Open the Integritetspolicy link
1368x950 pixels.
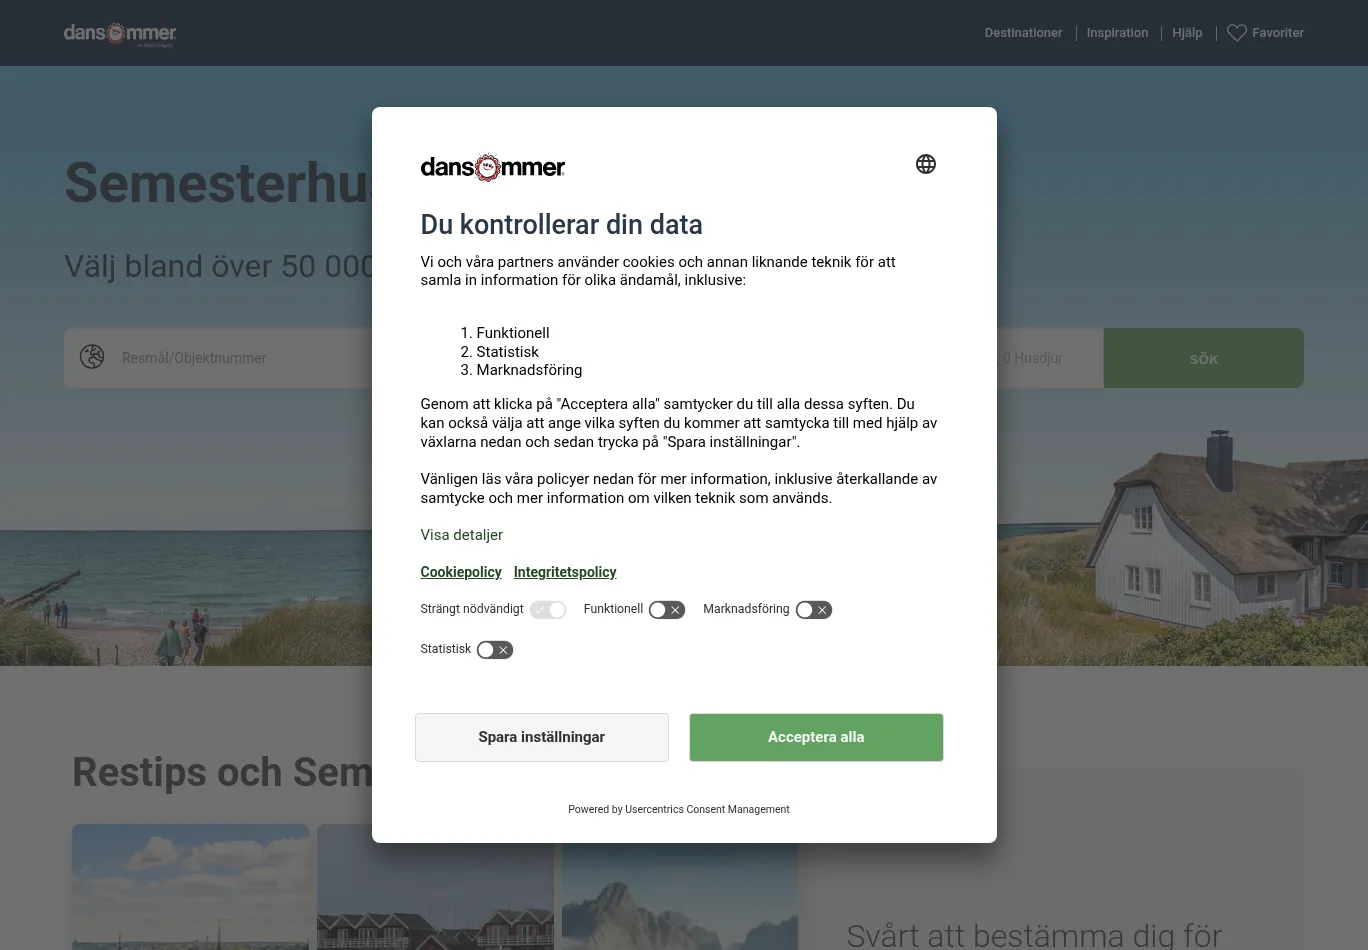pos(564,572)
